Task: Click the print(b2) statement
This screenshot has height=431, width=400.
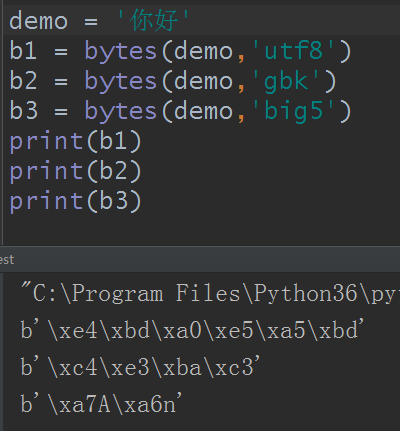Action: [x=76, y=171]
